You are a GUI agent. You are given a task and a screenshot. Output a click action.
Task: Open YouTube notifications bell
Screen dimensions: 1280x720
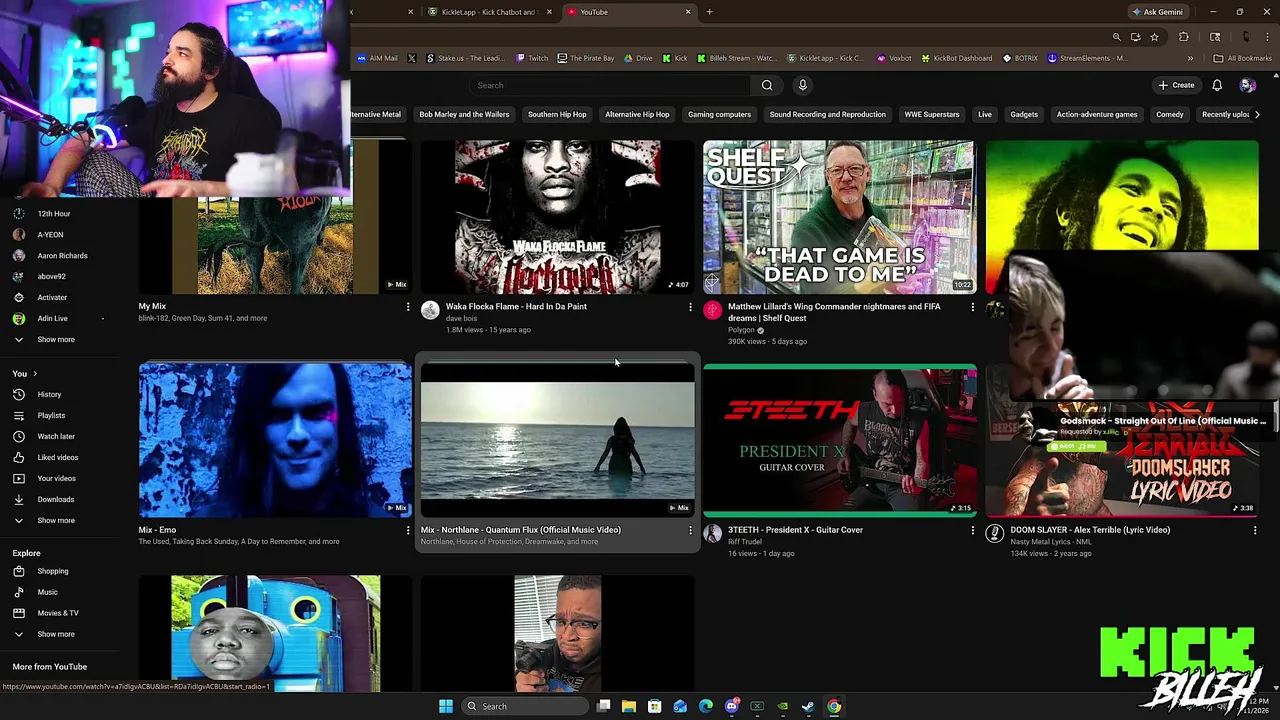coord(1217,85)
